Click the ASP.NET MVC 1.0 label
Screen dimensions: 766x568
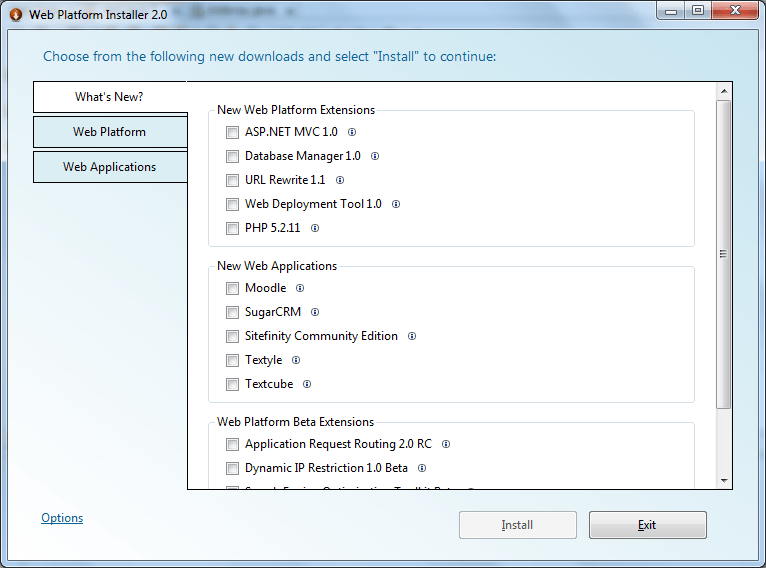tap(291, 132)
